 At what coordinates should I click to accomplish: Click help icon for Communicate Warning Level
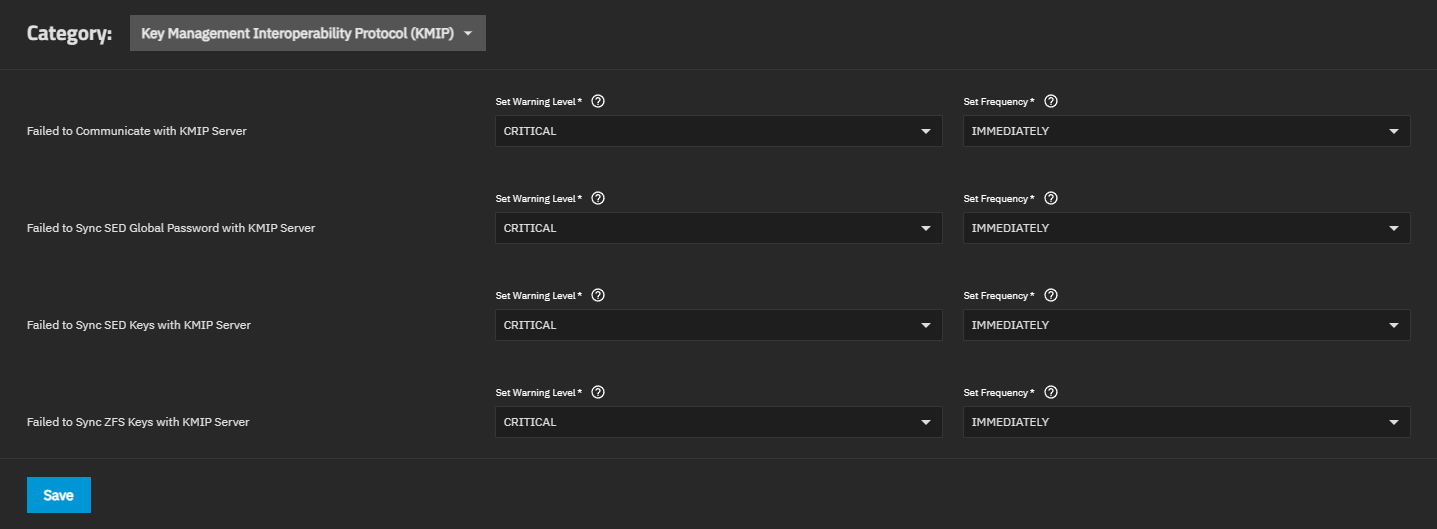[x=598, y=101]
